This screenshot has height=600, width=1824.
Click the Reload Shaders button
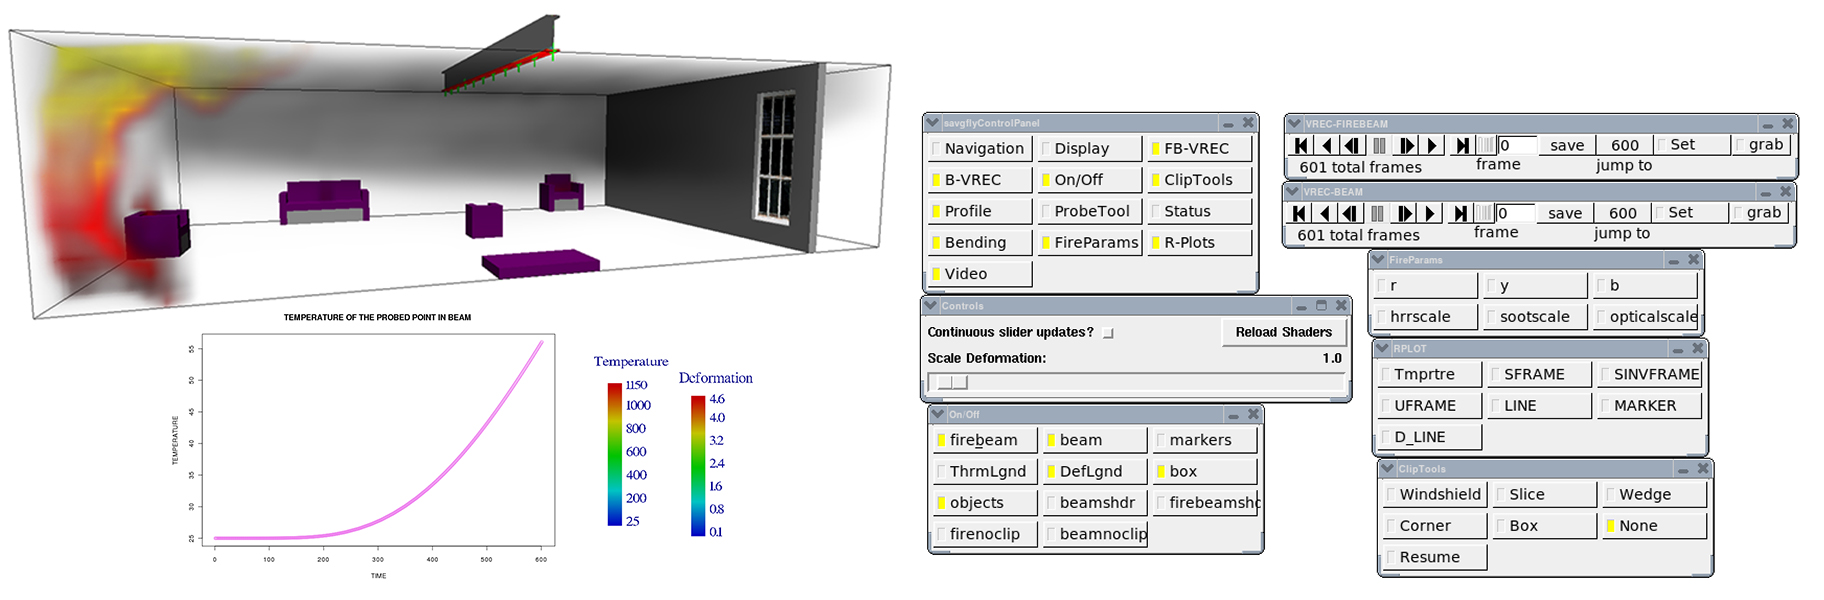click(1283, 333)
